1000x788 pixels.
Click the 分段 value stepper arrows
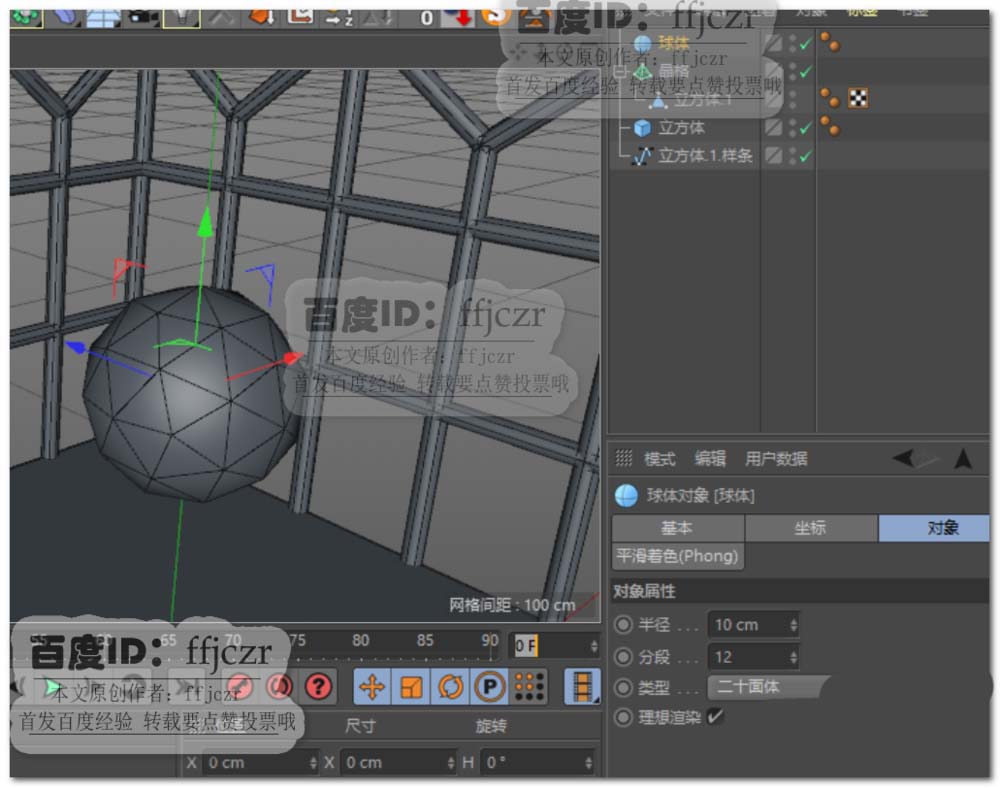pyautogui.click(x=793, y=657)
